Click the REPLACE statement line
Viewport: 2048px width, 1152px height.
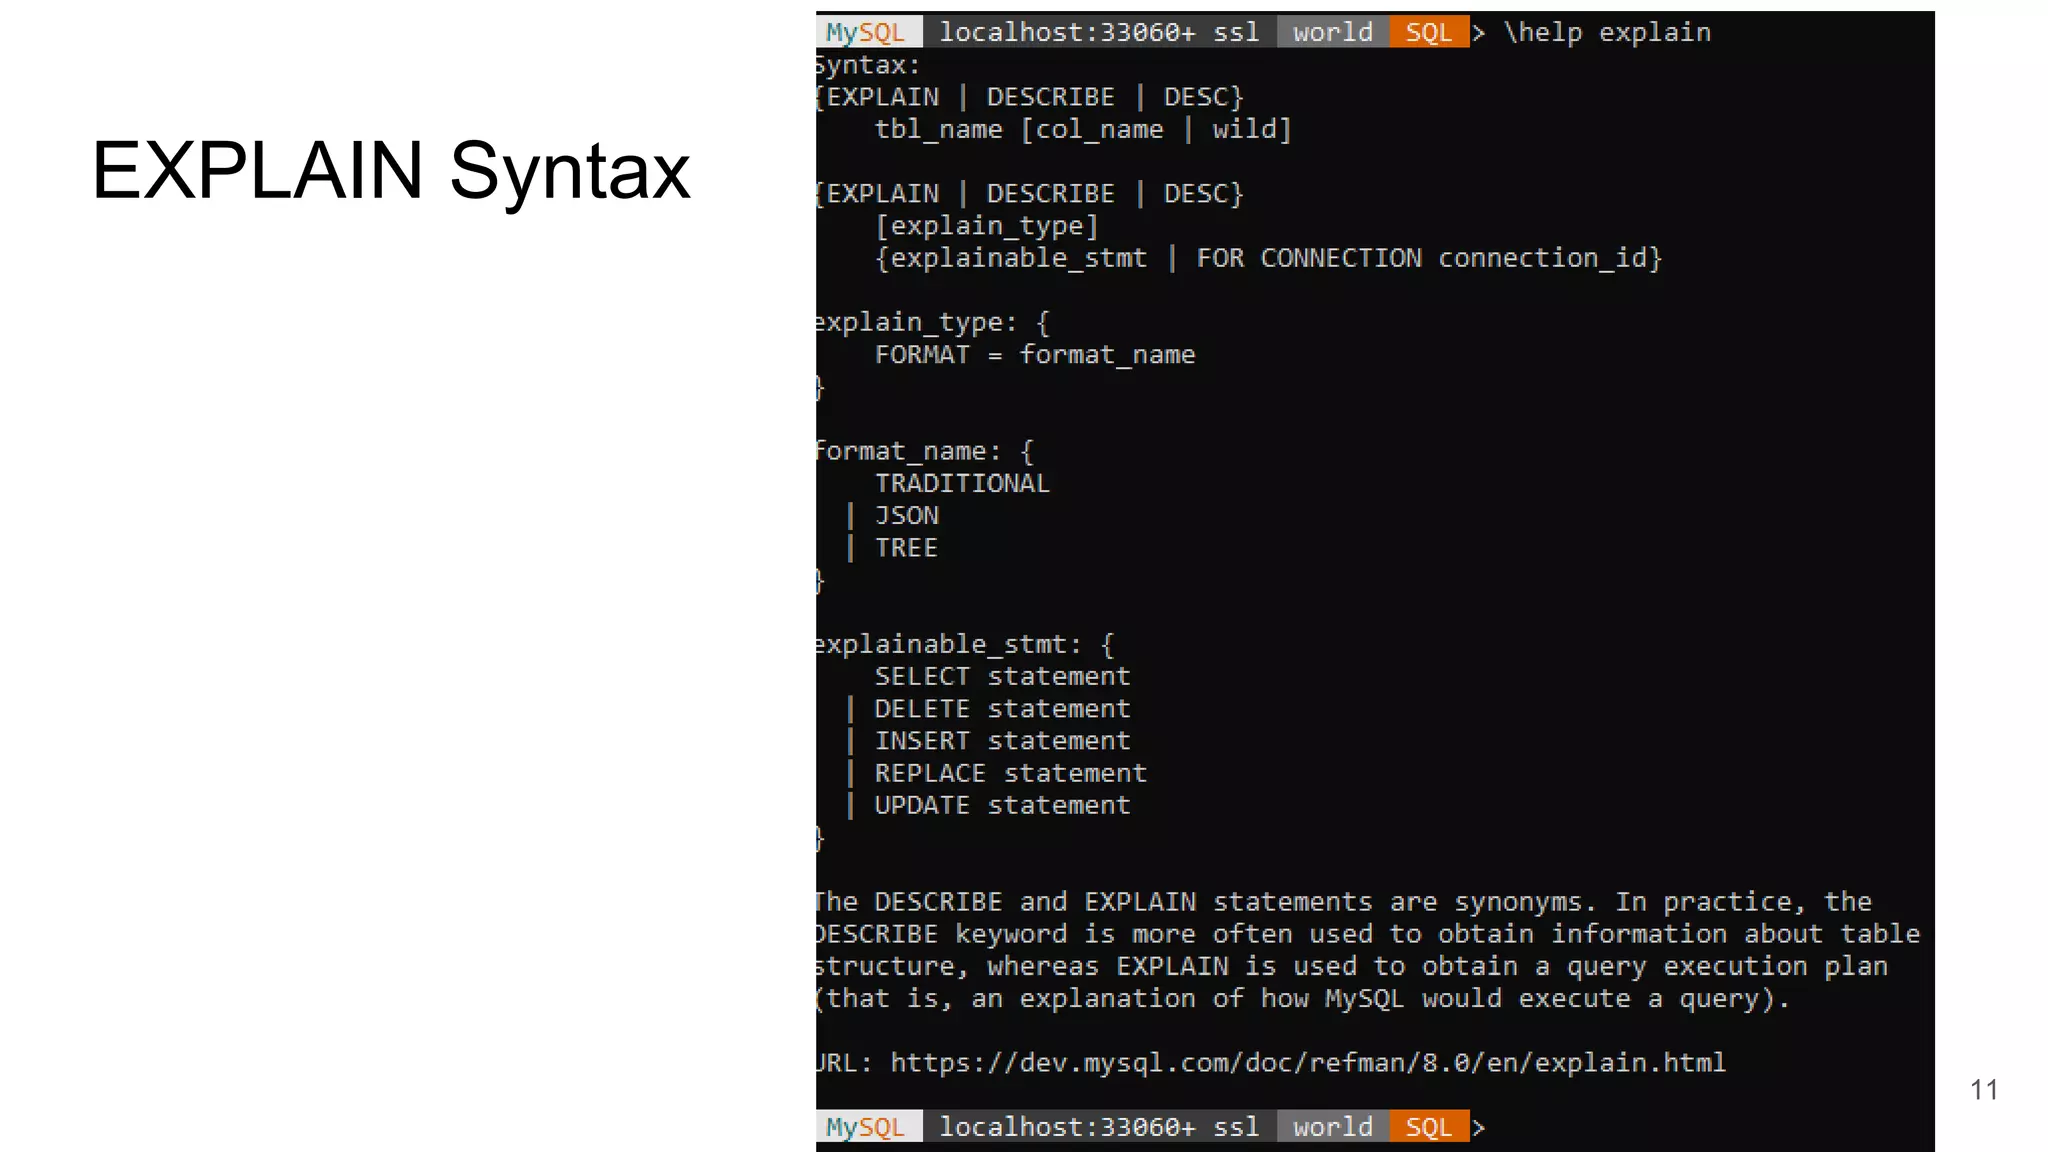[1010, 773]
